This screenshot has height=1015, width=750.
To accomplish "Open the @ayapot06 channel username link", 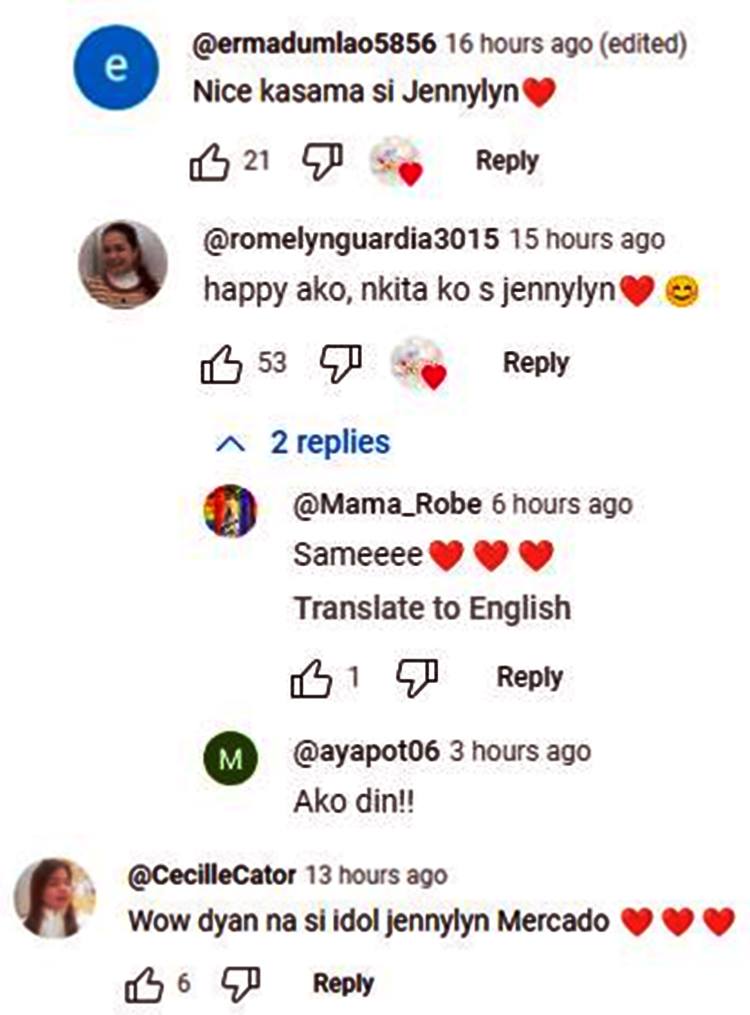I will coord(366,751).
